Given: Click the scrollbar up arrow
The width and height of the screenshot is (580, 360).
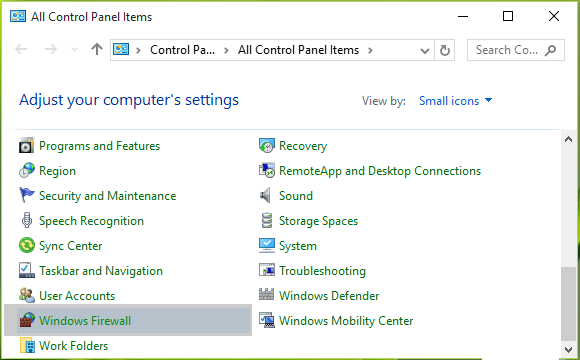Looking at the screenshot, I should (569, 139).
